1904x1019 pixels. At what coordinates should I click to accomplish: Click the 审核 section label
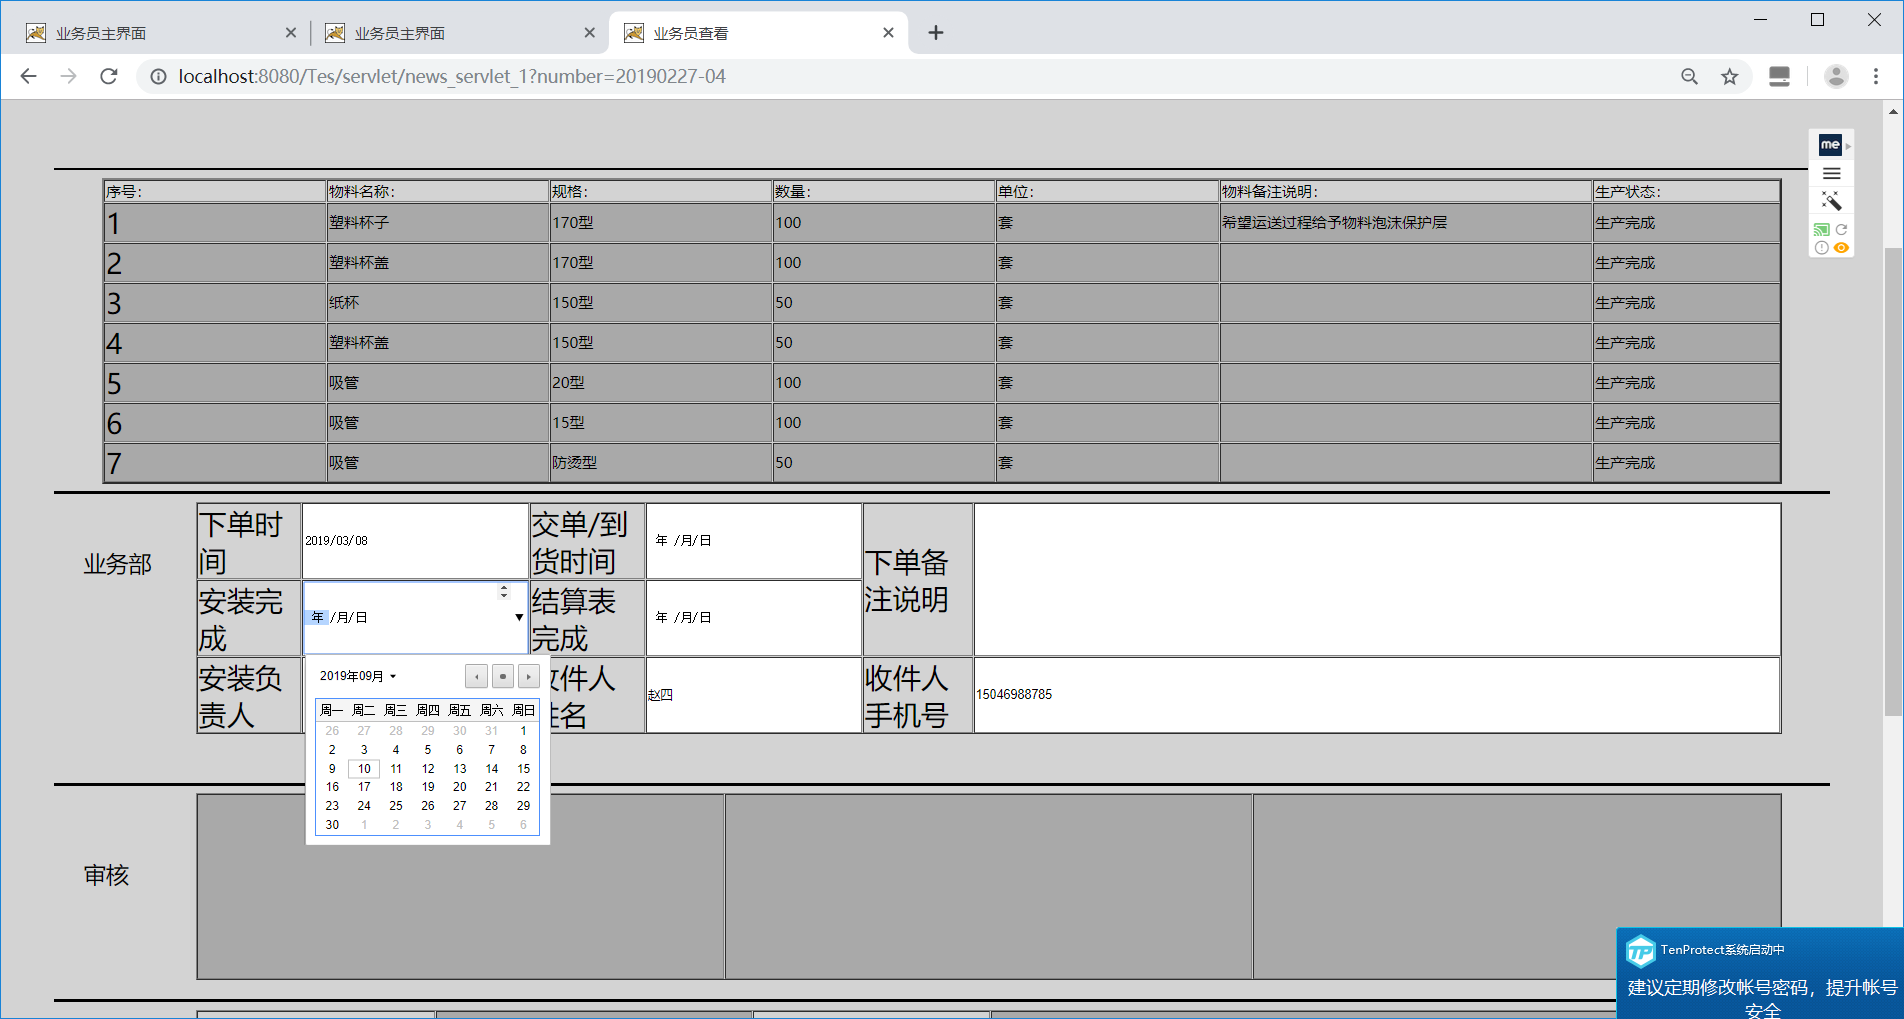107,876
